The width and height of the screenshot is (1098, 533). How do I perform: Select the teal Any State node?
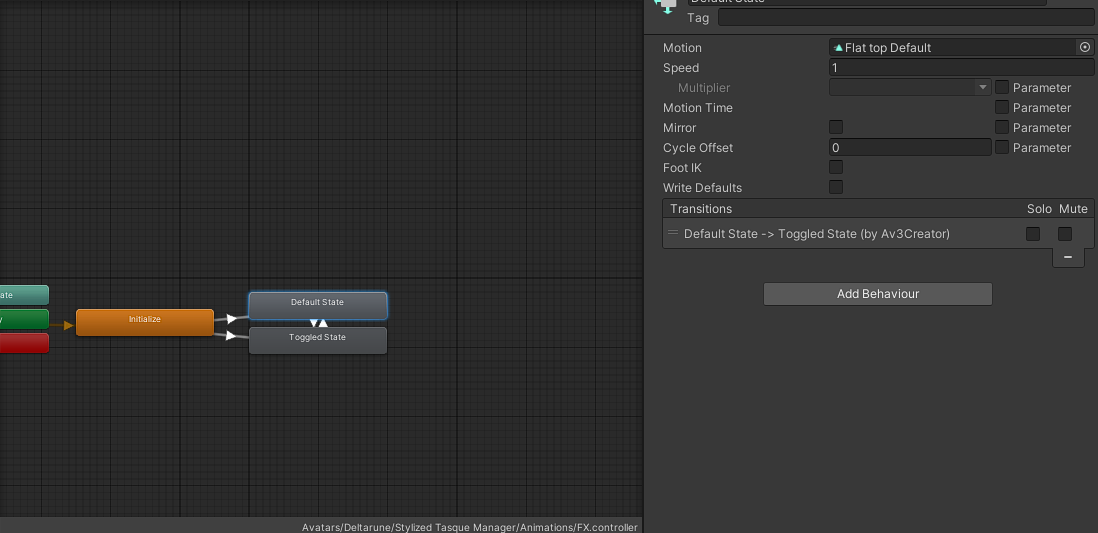coord(24,295)
